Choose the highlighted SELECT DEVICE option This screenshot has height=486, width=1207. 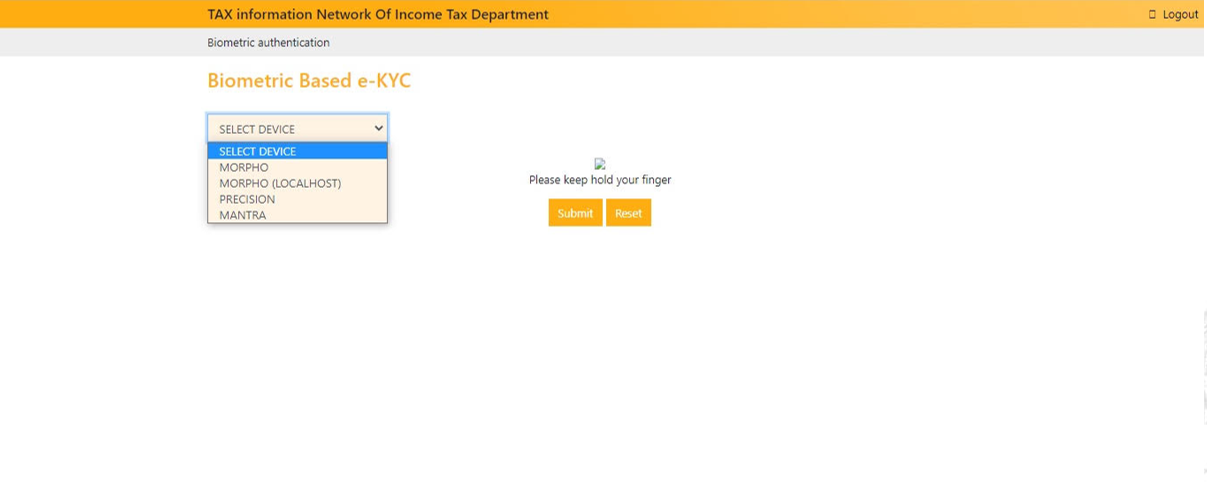click(x=297, y=151)
